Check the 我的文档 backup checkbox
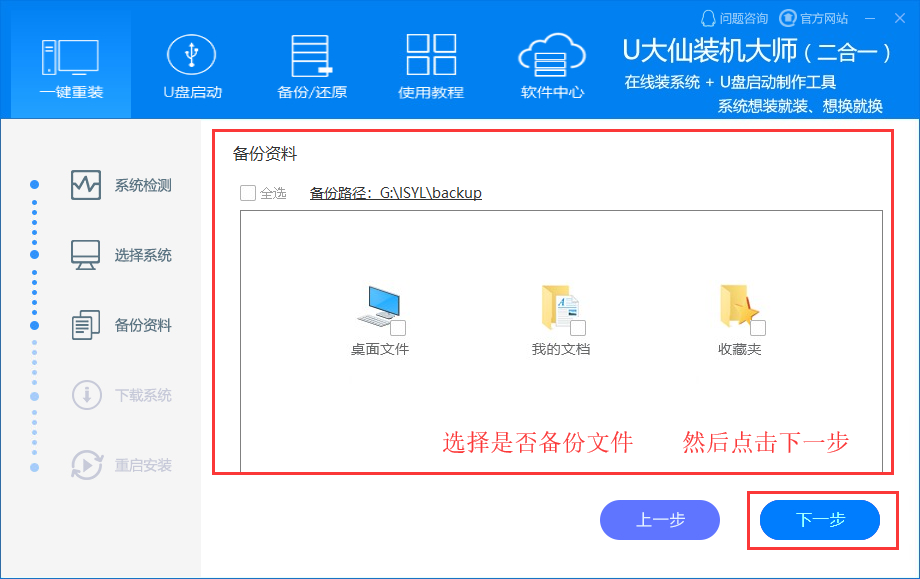 (x=578, y=327)
